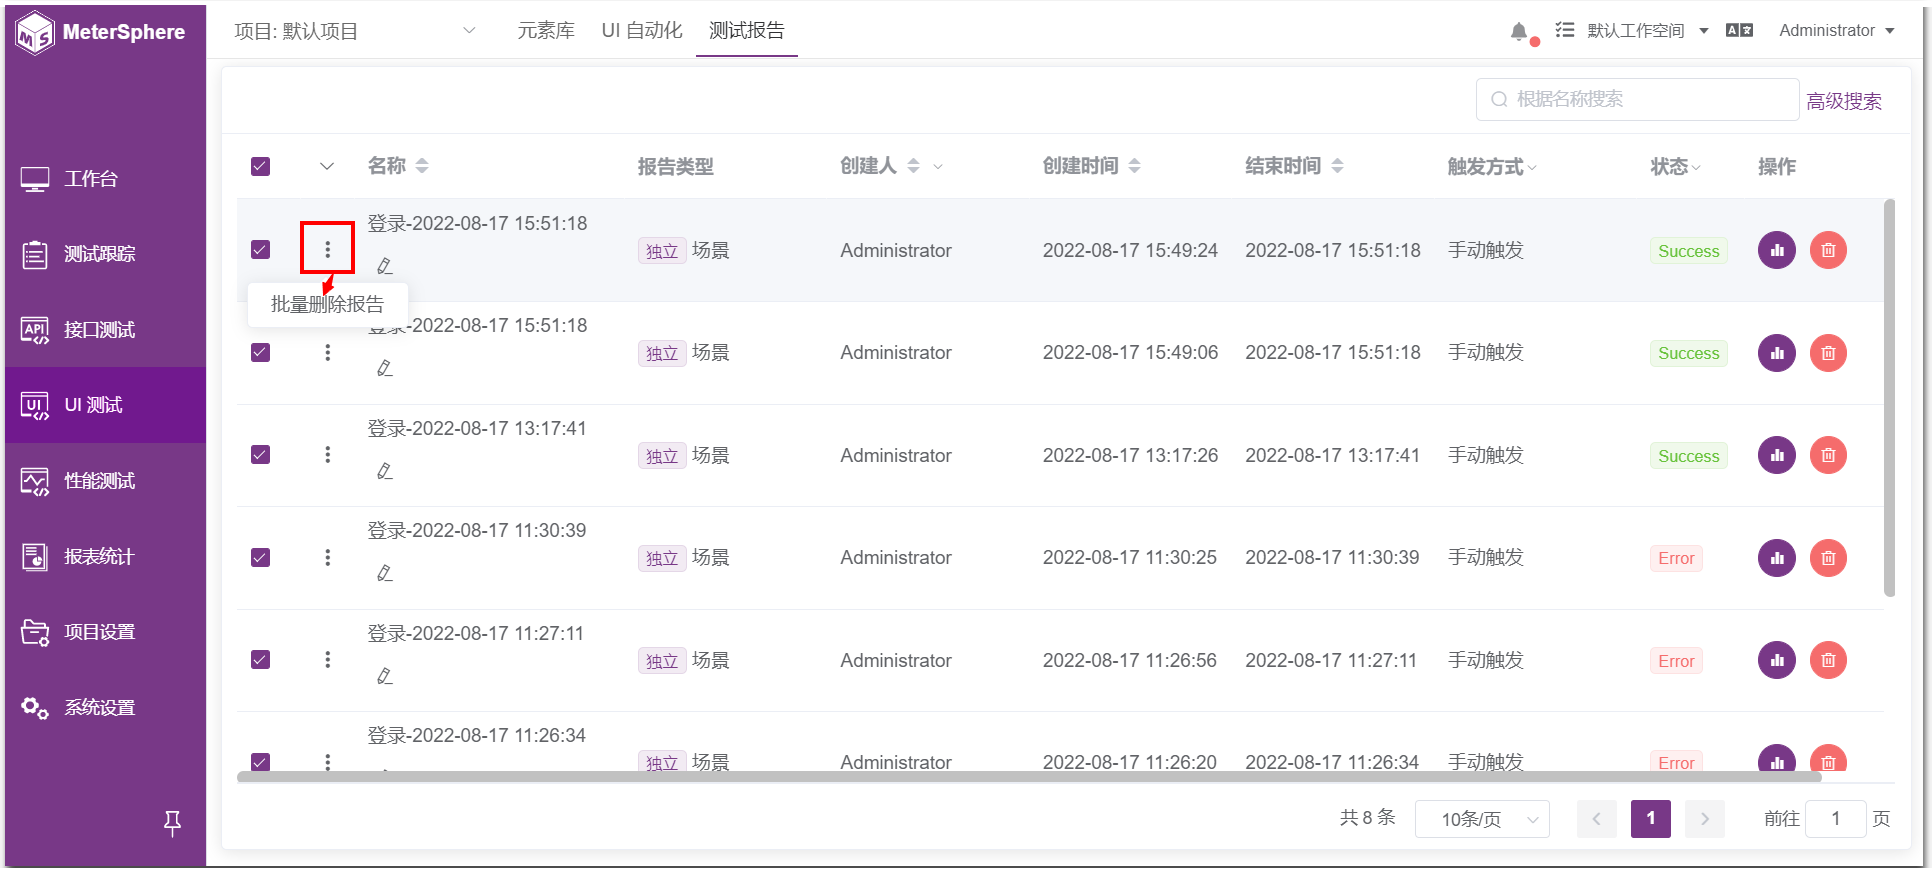This screenshot has width=1932, height=875.
Task: Expand the selection chevron beside header checkbox
Action: tap(327, 166)
